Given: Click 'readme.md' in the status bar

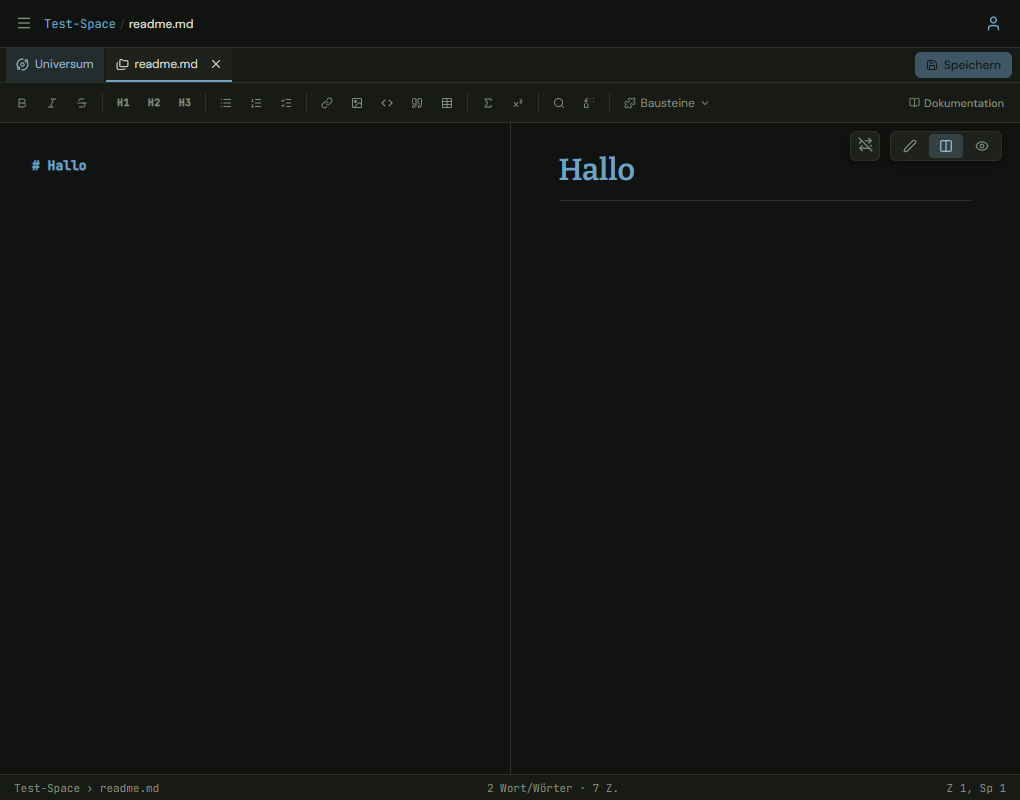Looking at the screenshot, I should (x=129, y=788).
